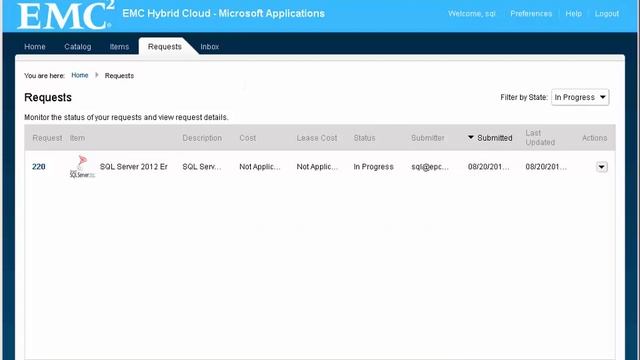Select the Requests tab

164,47
